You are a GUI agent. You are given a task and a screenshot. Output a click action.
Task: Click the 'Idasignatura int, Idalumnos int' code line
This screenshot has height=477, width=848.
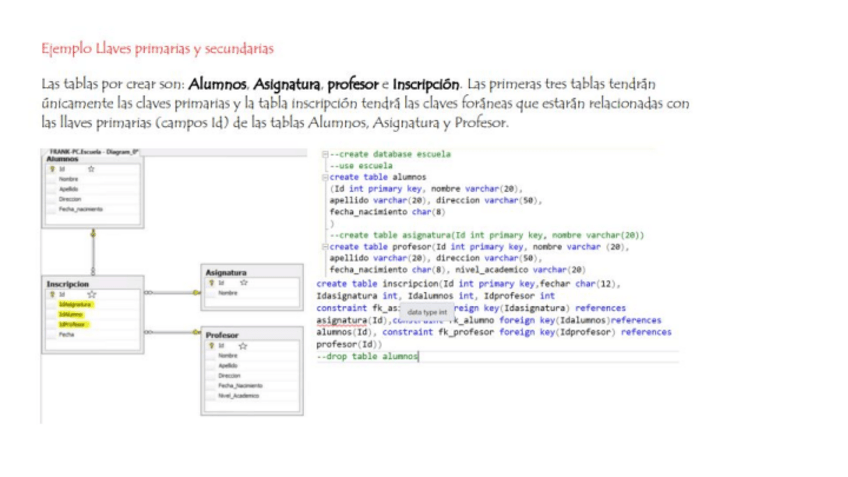436,296
